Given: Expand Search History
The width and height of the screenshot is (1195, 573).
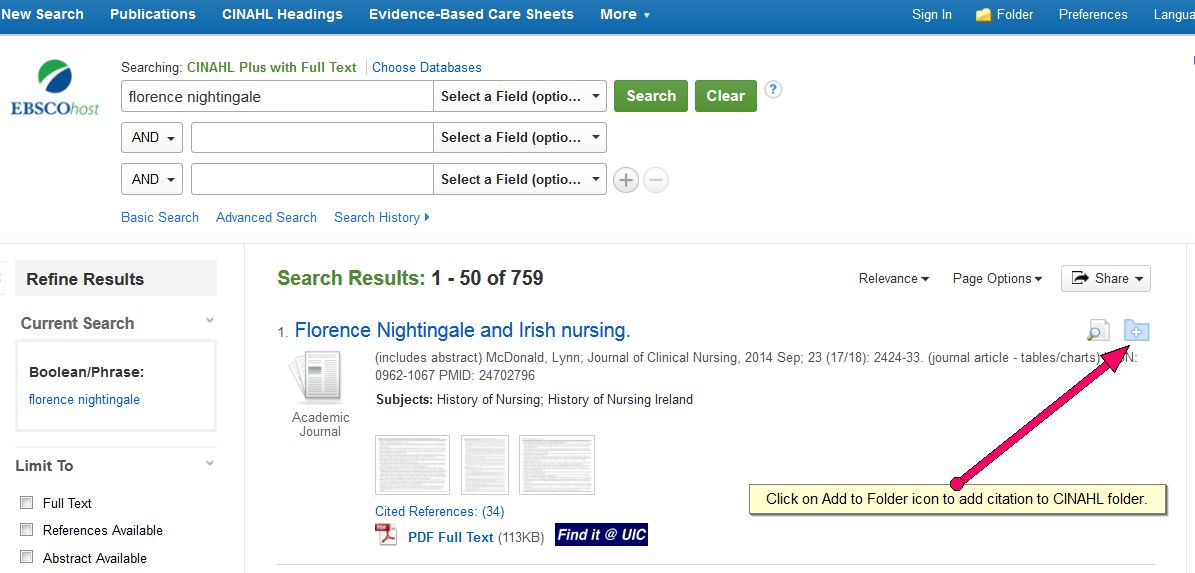Looking at the screenshot, I should point(382,218).
